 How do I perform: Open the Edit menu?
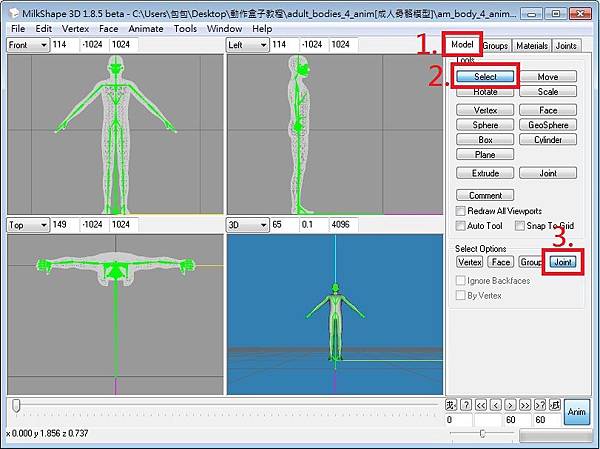point(44,29)
